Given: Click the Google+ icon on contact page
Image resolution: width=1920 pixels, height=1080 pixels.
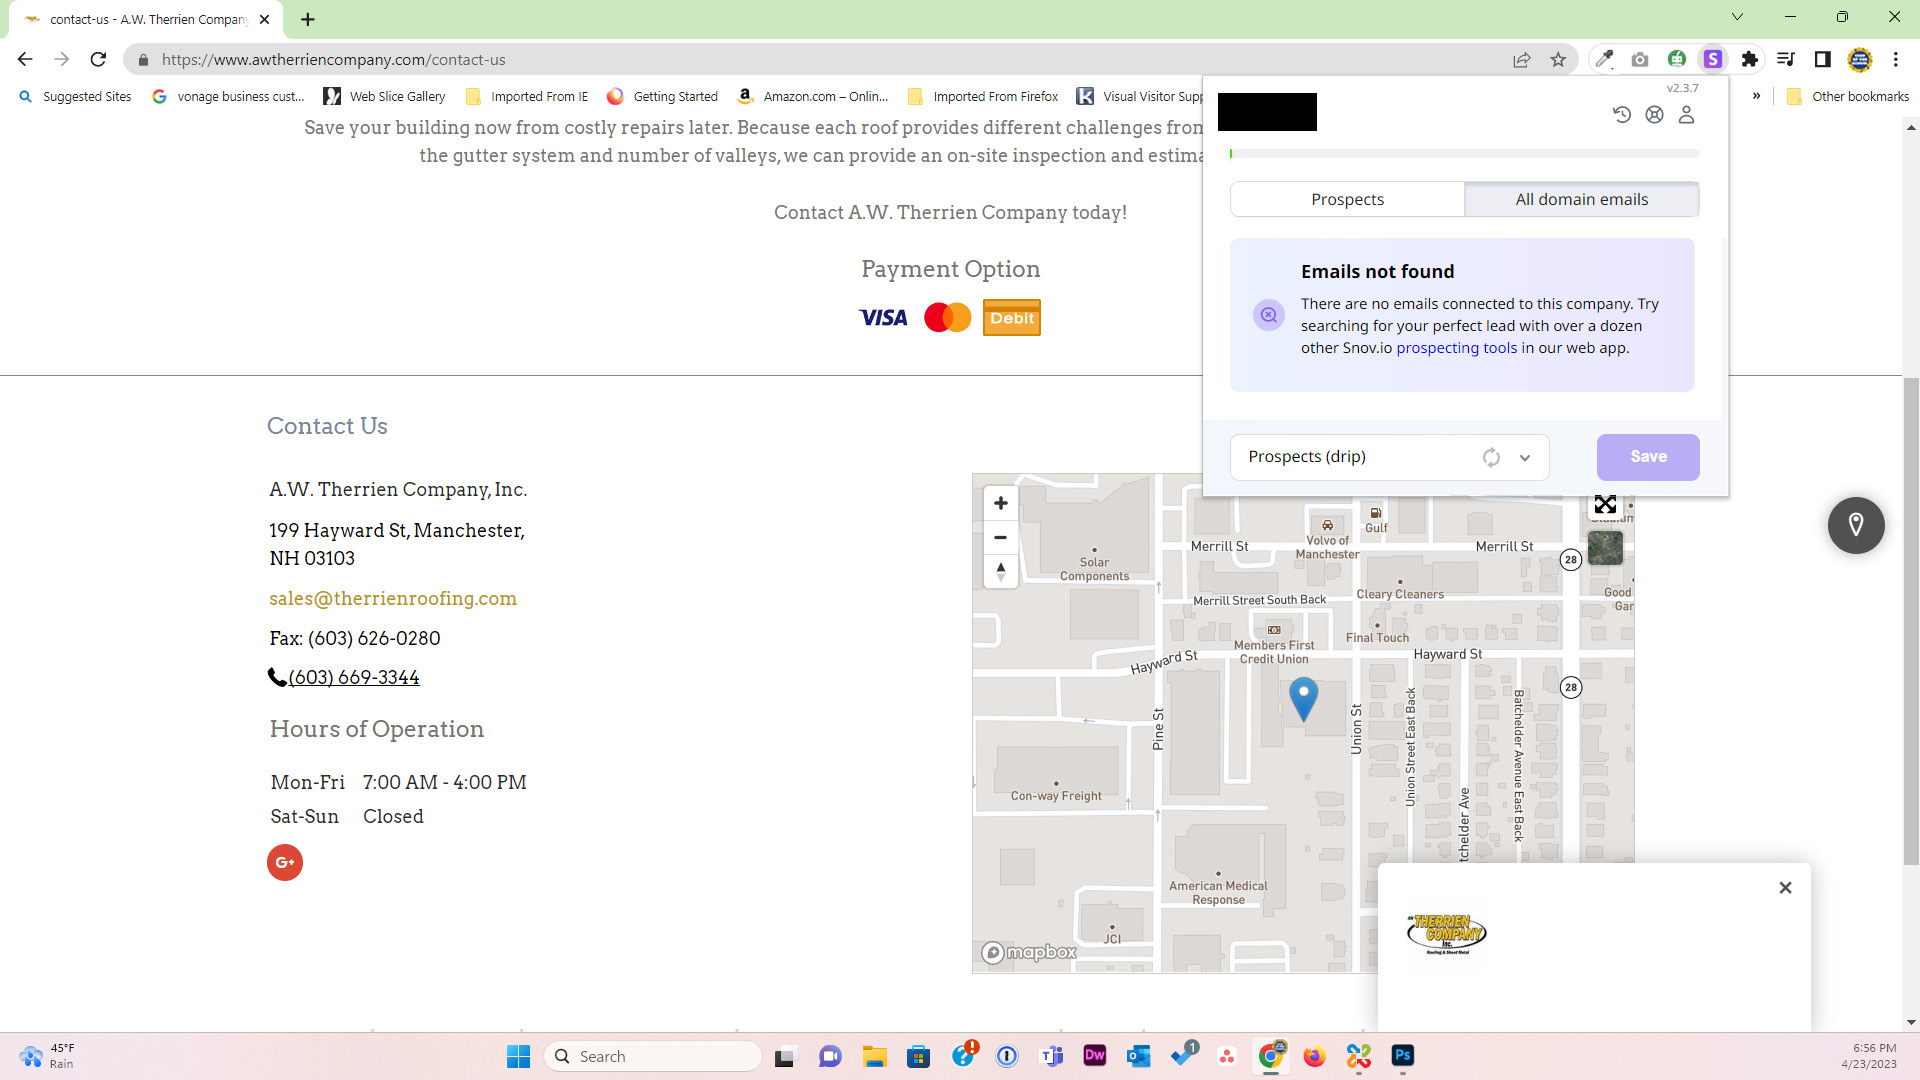Looking at the screenshot, I should pos(285,861).
